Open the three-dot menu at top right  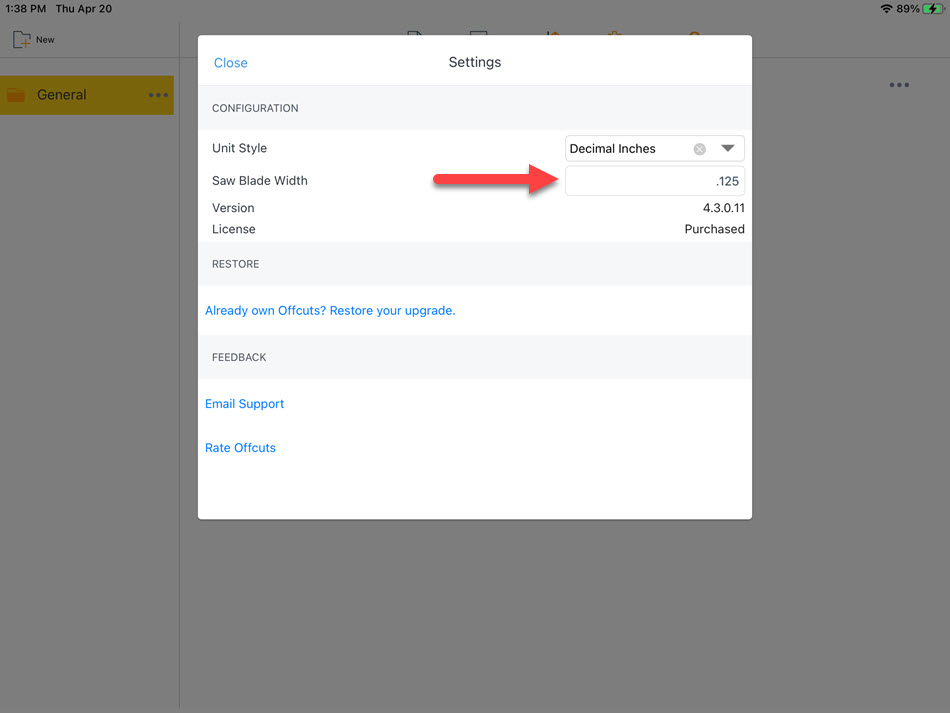tap(899, 85)
